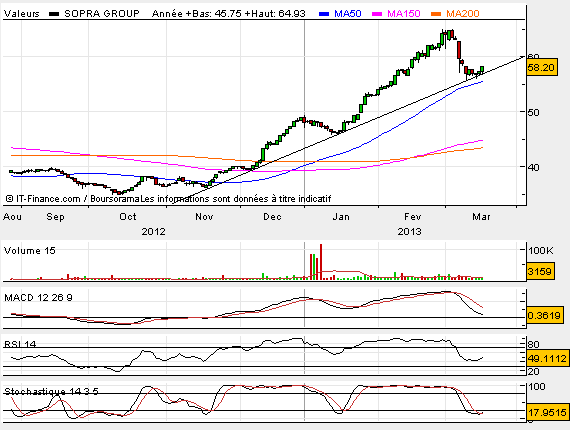Click the Année +Bas: 45.75 value

tap(197, 13)
